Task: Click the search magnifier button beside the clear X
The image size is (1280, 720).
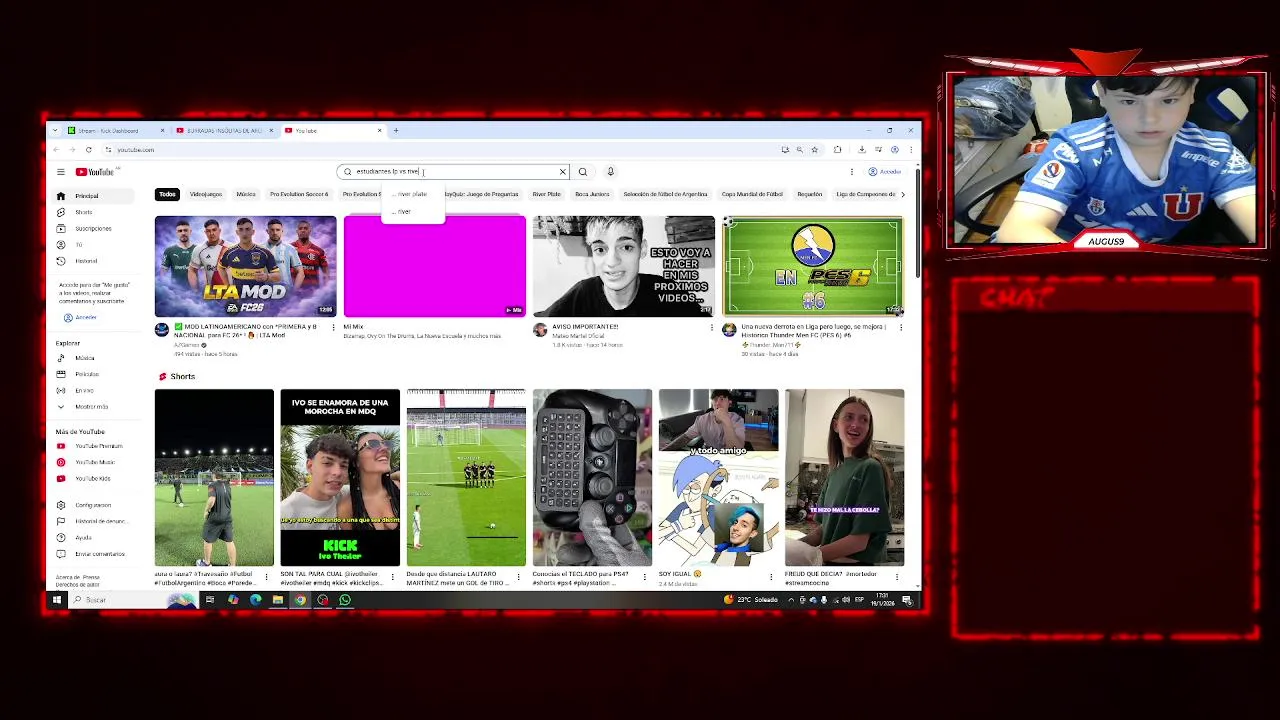Action: point(583,172)
